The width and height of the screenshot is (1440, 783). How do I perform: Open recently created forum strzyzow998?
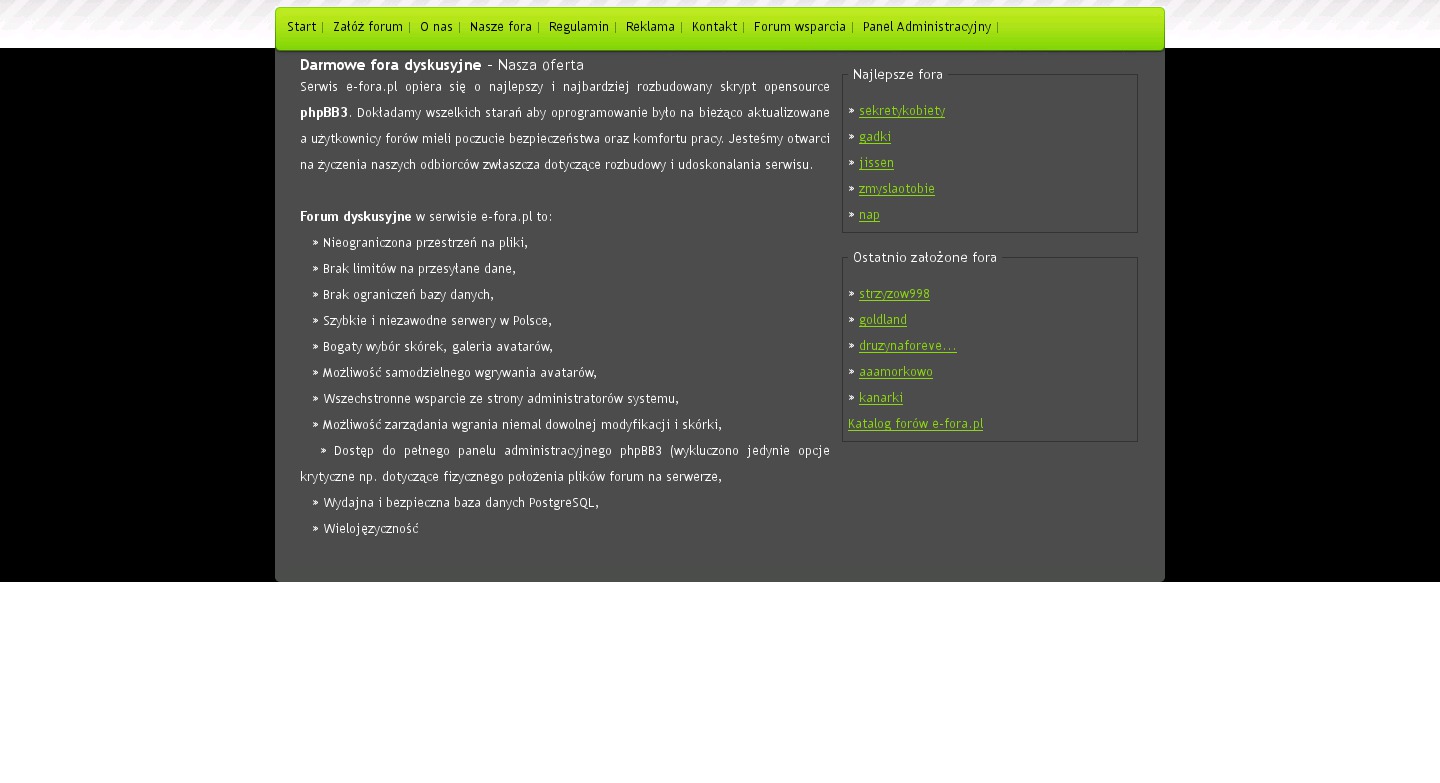click(x=894, y=294)
